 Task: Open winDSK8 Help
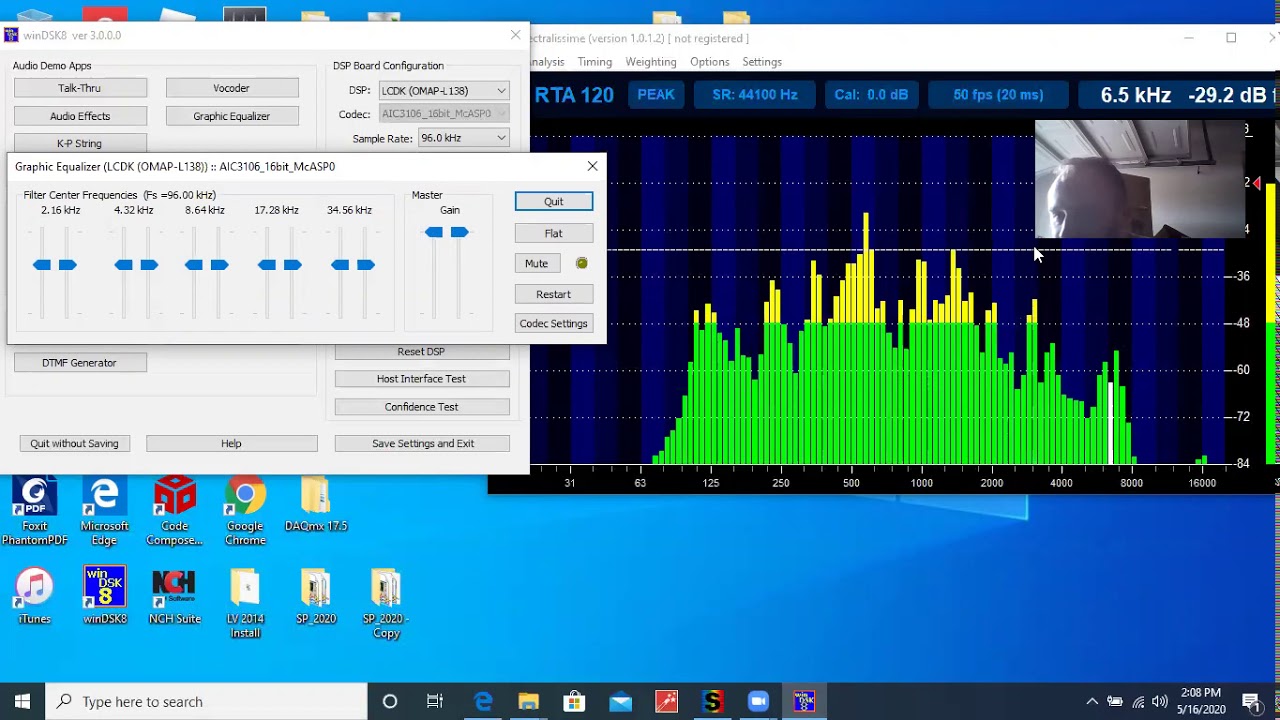click(232, 443)
